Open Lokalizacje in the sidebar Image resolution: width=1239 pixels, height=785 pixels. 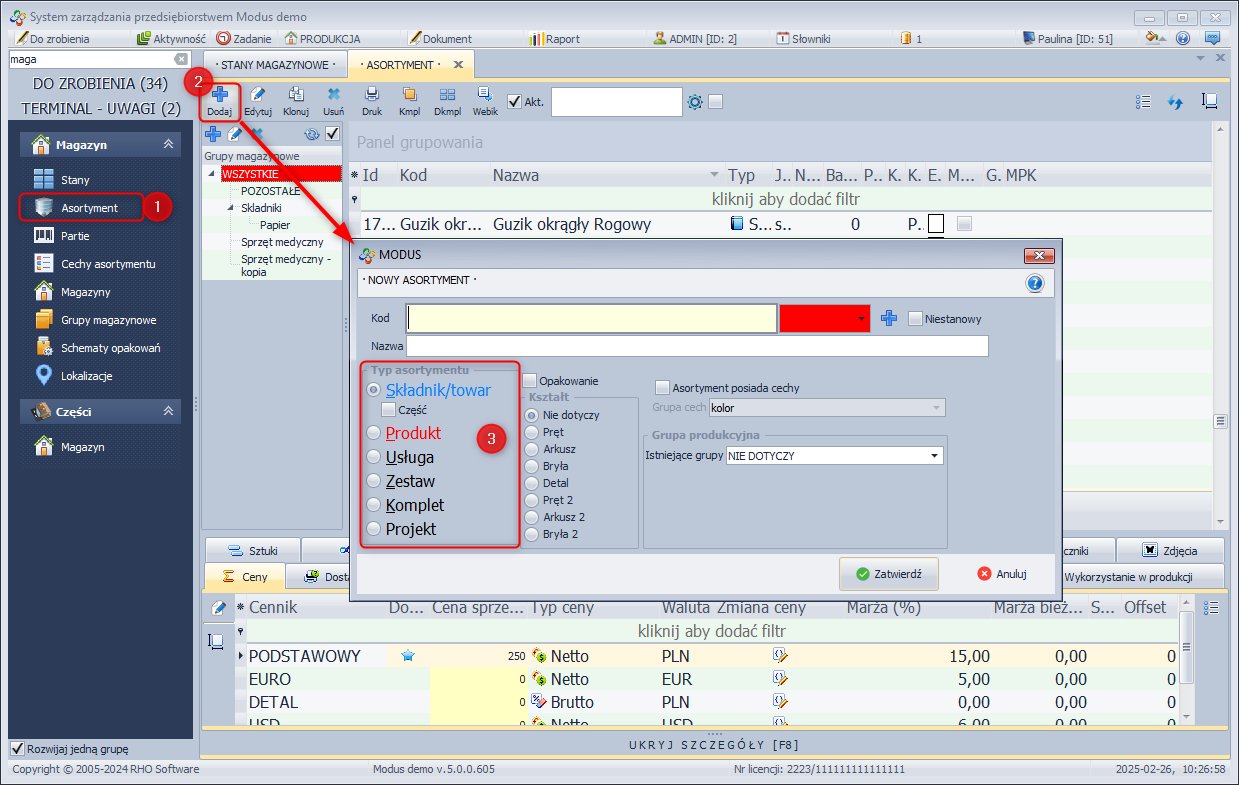86,376
